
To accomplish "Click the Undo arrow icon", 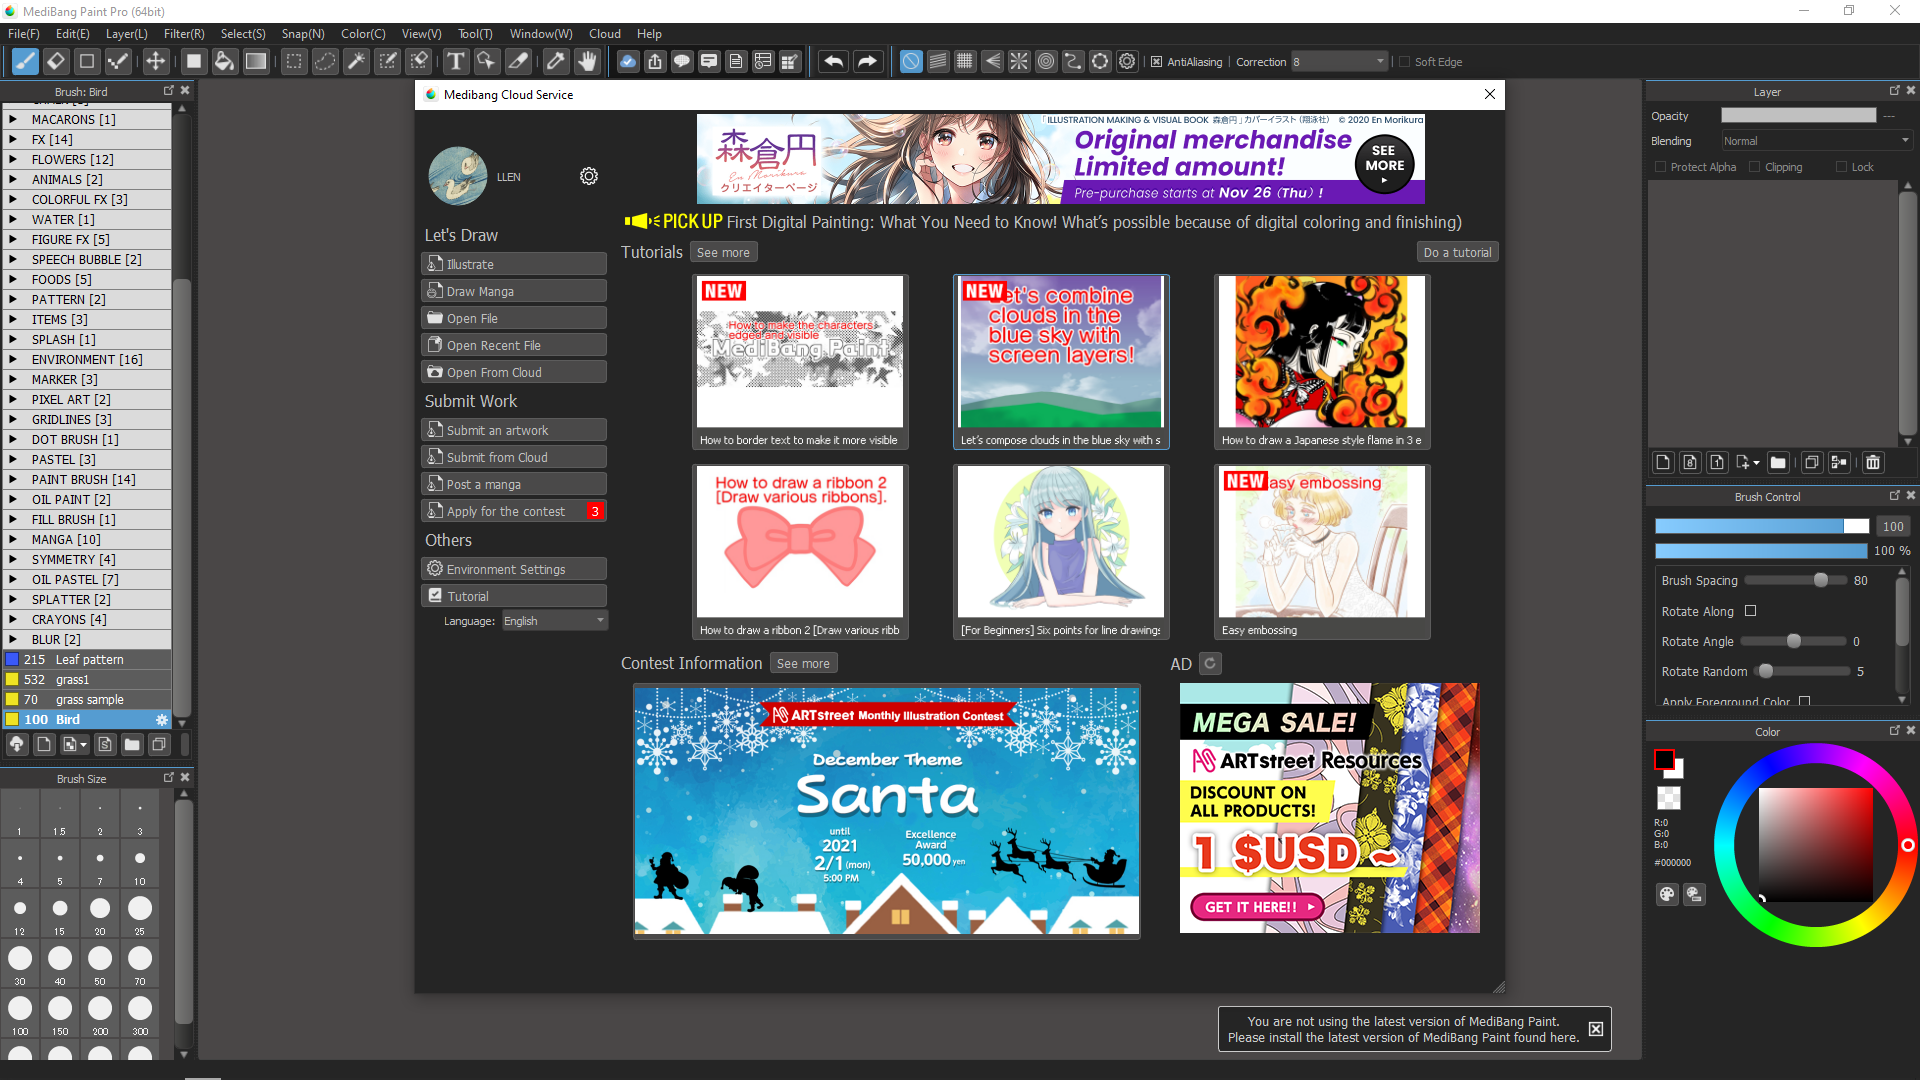I will (x=833, y=62).
